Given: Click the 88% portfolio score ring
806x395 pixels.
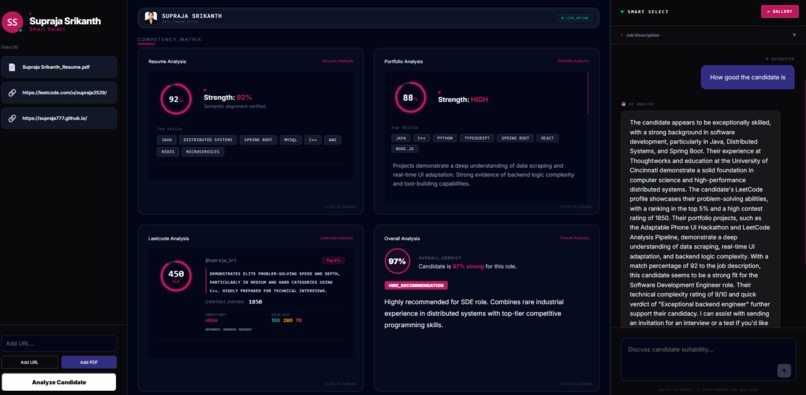Looking at the screenshot, I should click(410, 98).
